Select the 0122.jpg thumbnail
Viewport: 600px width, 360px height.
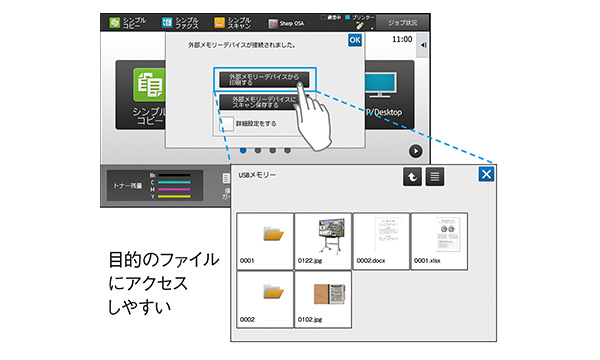(x=323, y=241)
